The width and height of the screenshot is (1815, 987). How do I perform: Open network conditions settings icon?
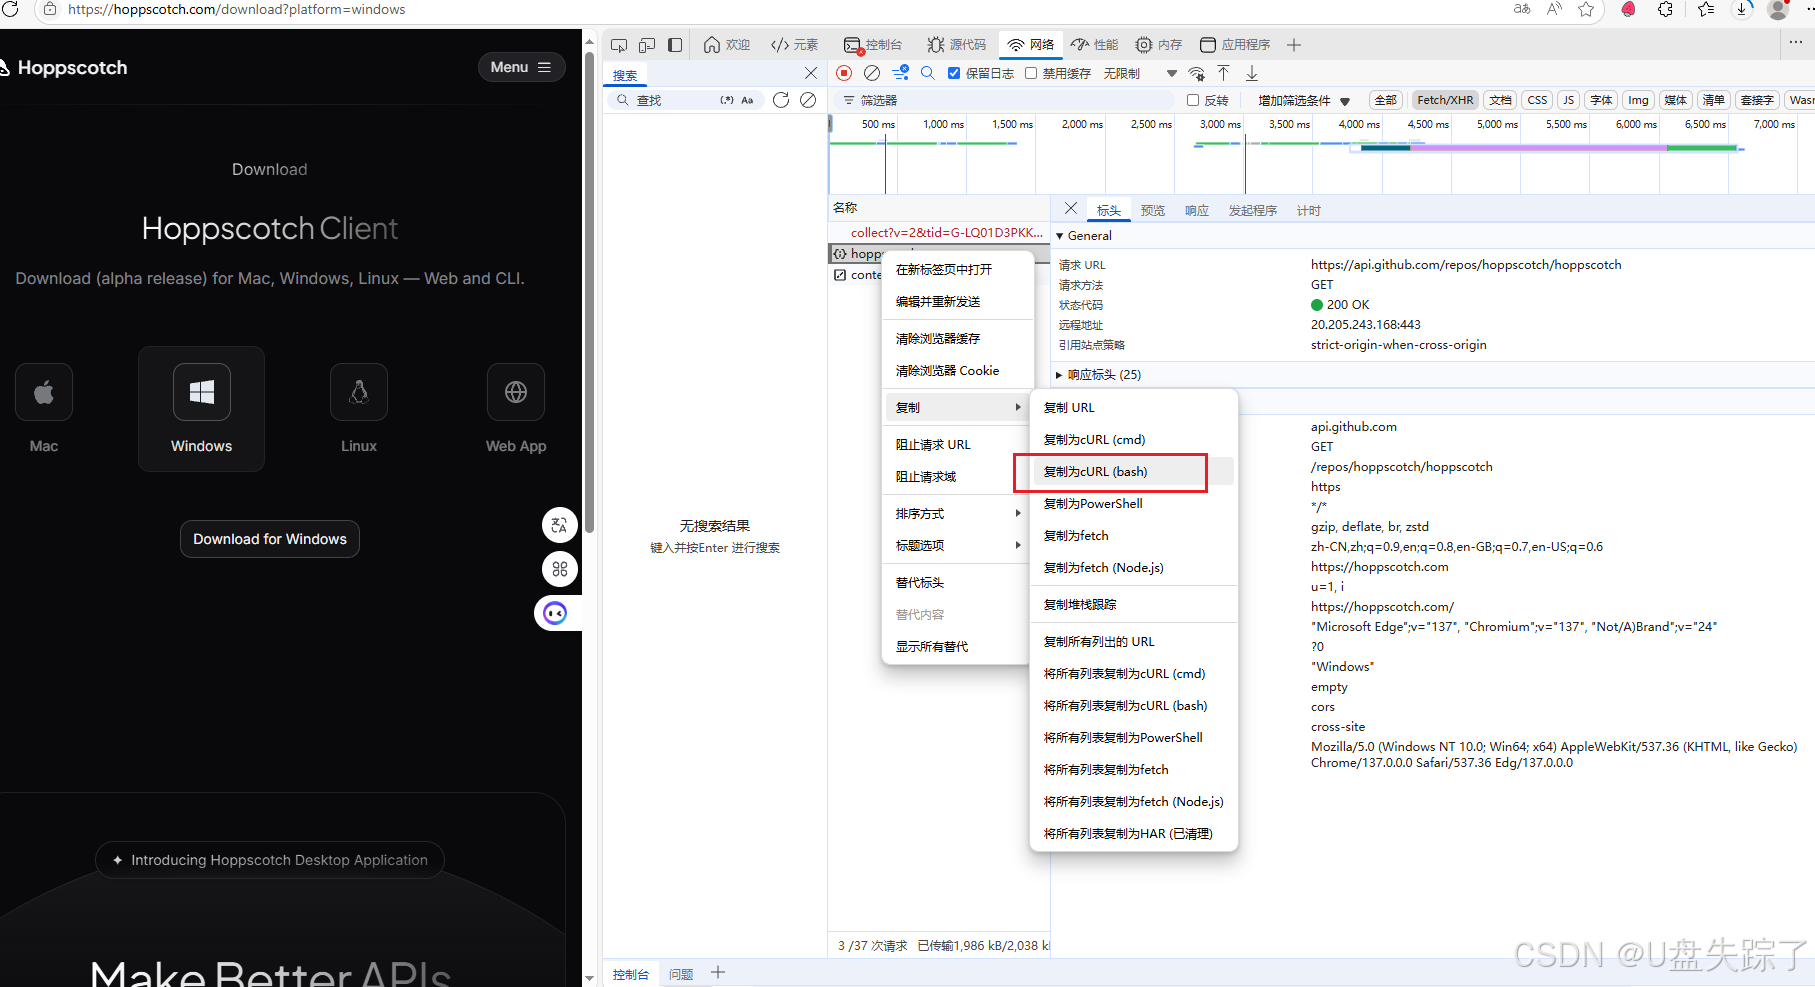pos(1197,73)
